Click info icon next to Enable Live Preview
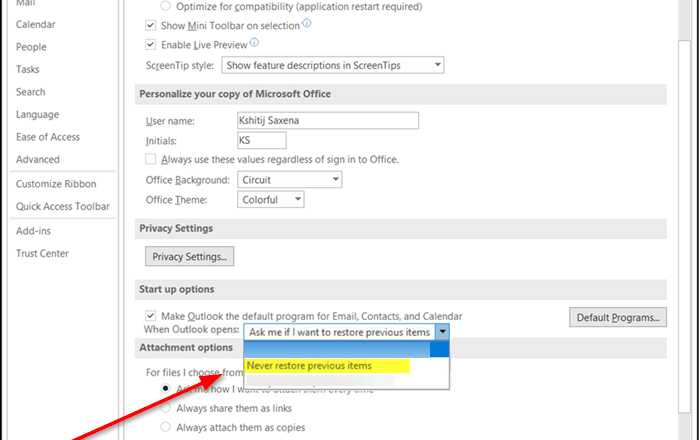This screenshot has width=700, height=440. (254, 43)
